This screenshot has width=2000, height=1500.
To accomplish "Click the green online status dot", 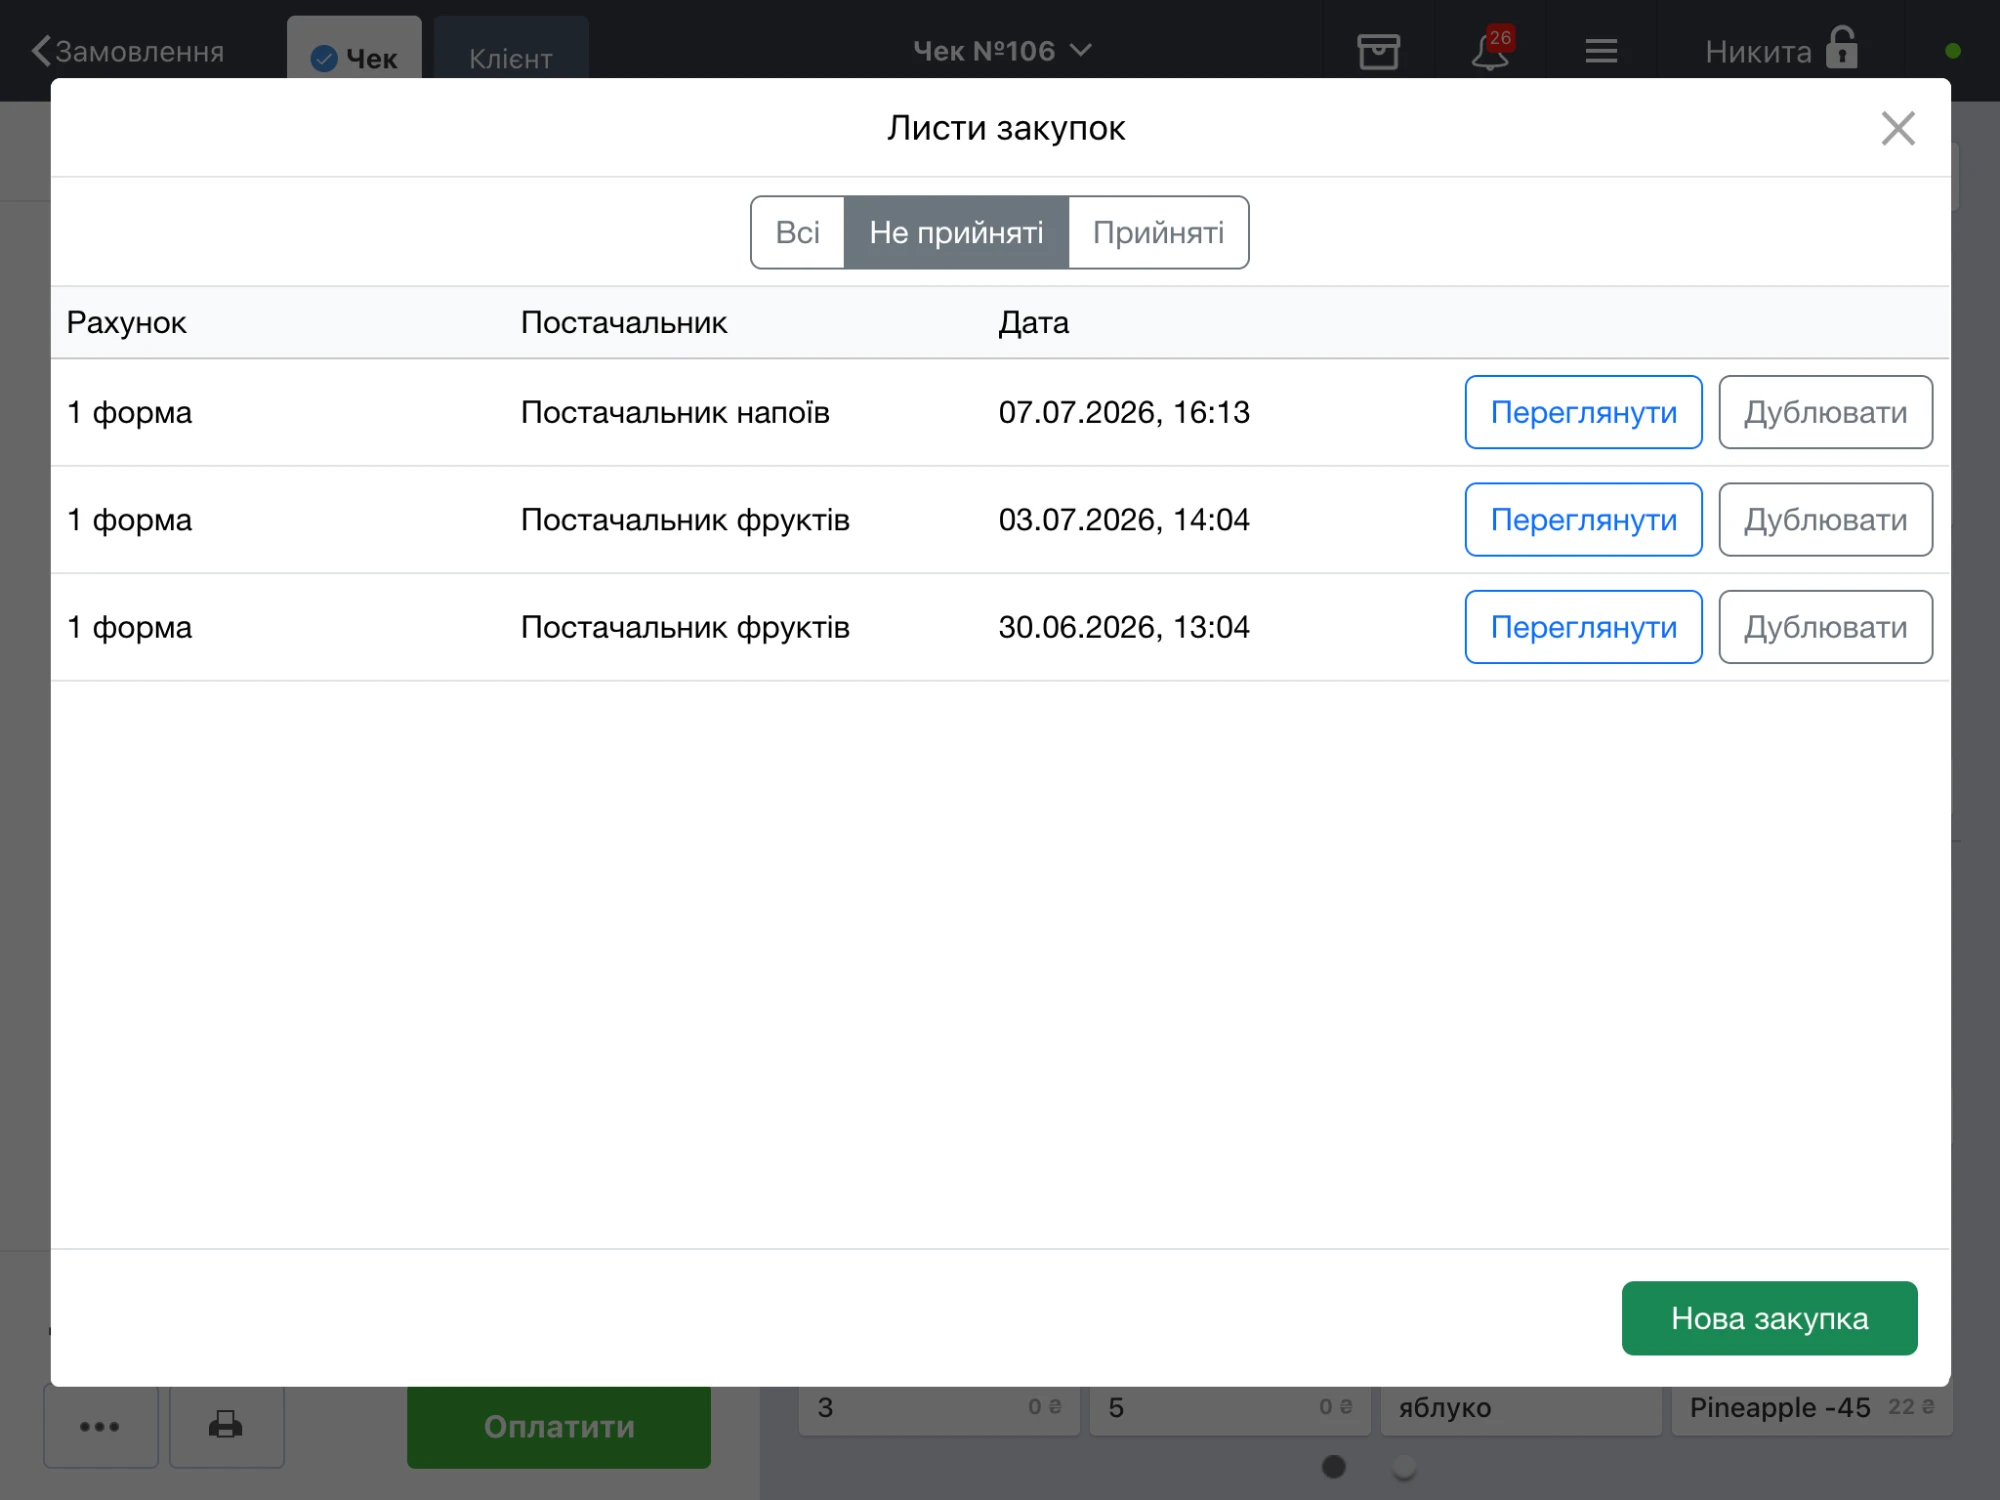I will (x=1952, y=50).
